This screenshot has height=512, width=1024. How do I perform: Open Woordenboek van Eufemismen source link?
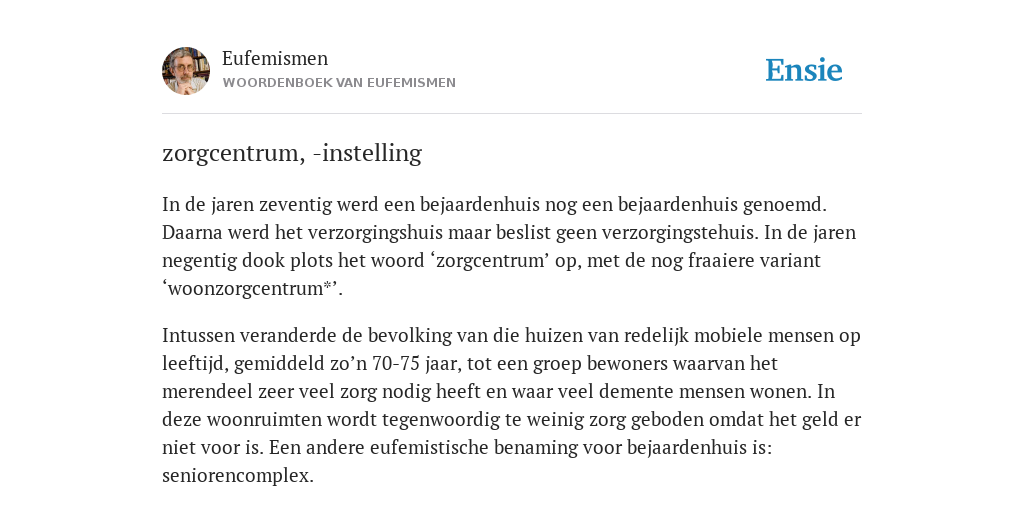[x=339, y=83]
